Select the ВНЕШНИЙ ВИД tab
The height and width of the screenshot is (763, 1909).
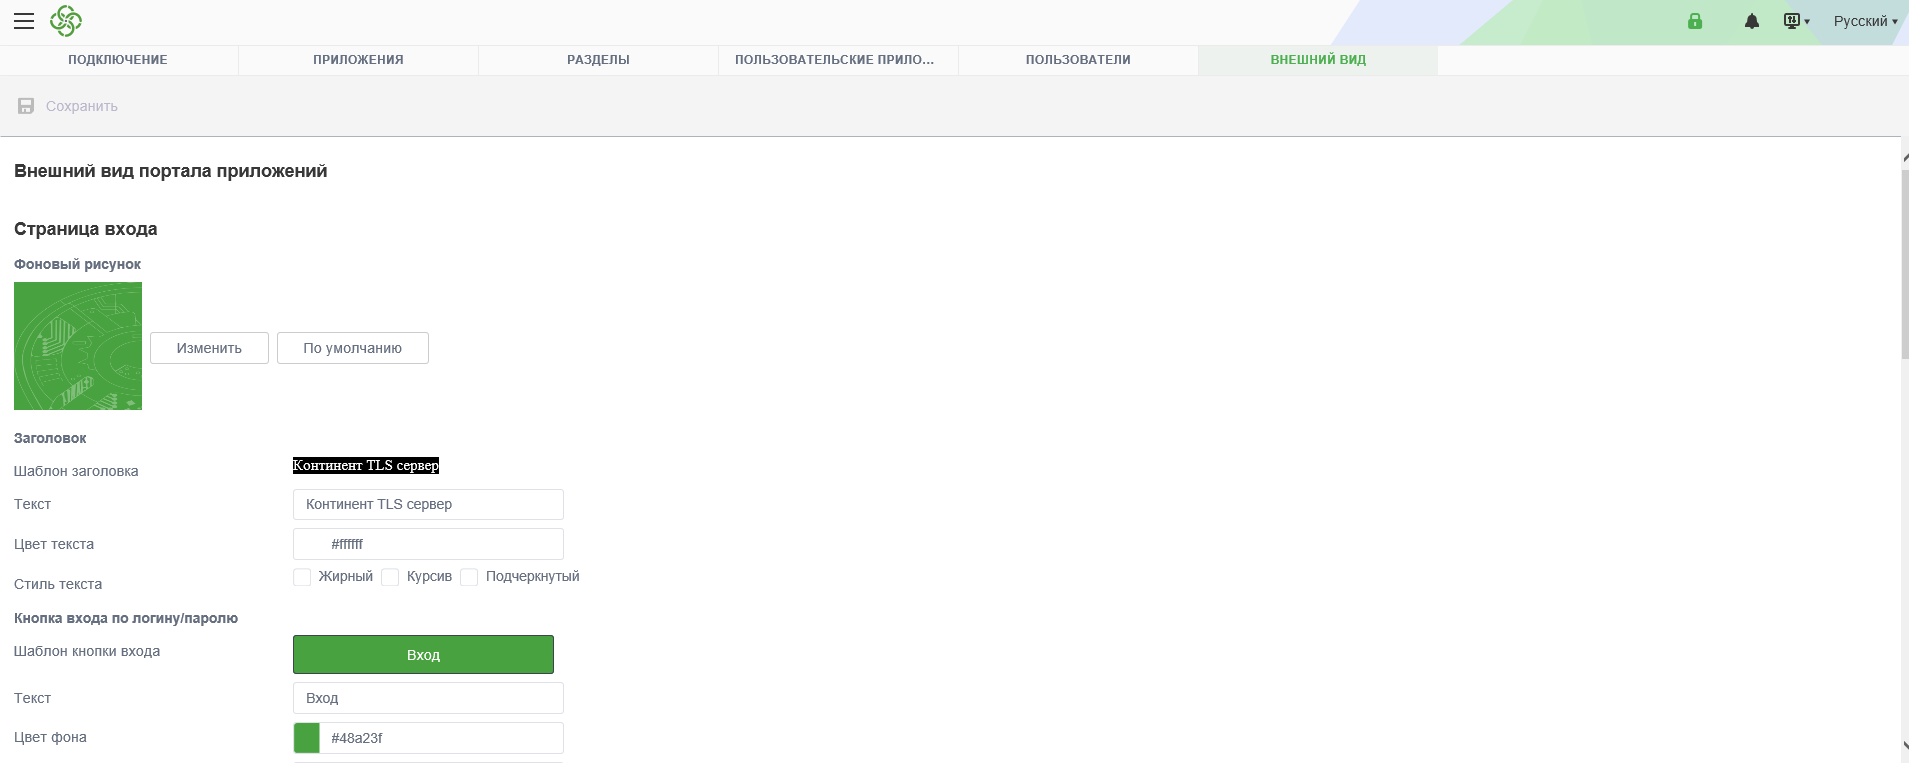pyautogui.click(x=1318, y=60)
